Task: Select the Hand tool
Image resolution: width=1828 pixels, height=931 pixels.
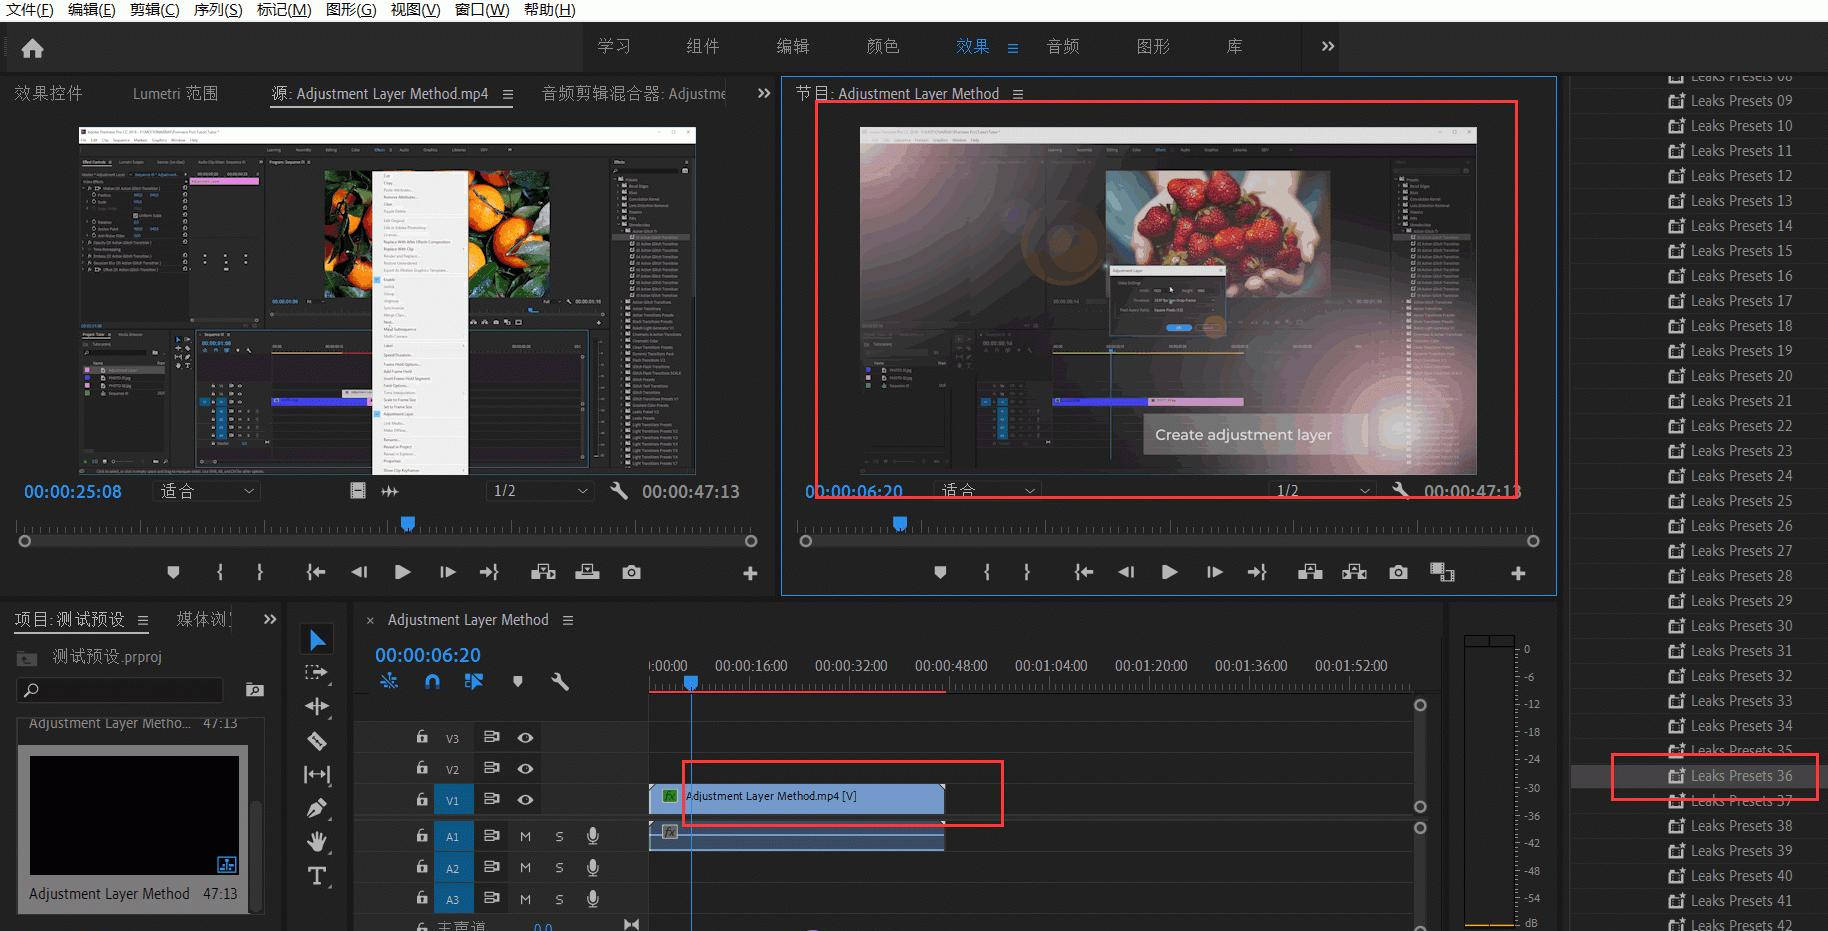Action: pos(317,841)
